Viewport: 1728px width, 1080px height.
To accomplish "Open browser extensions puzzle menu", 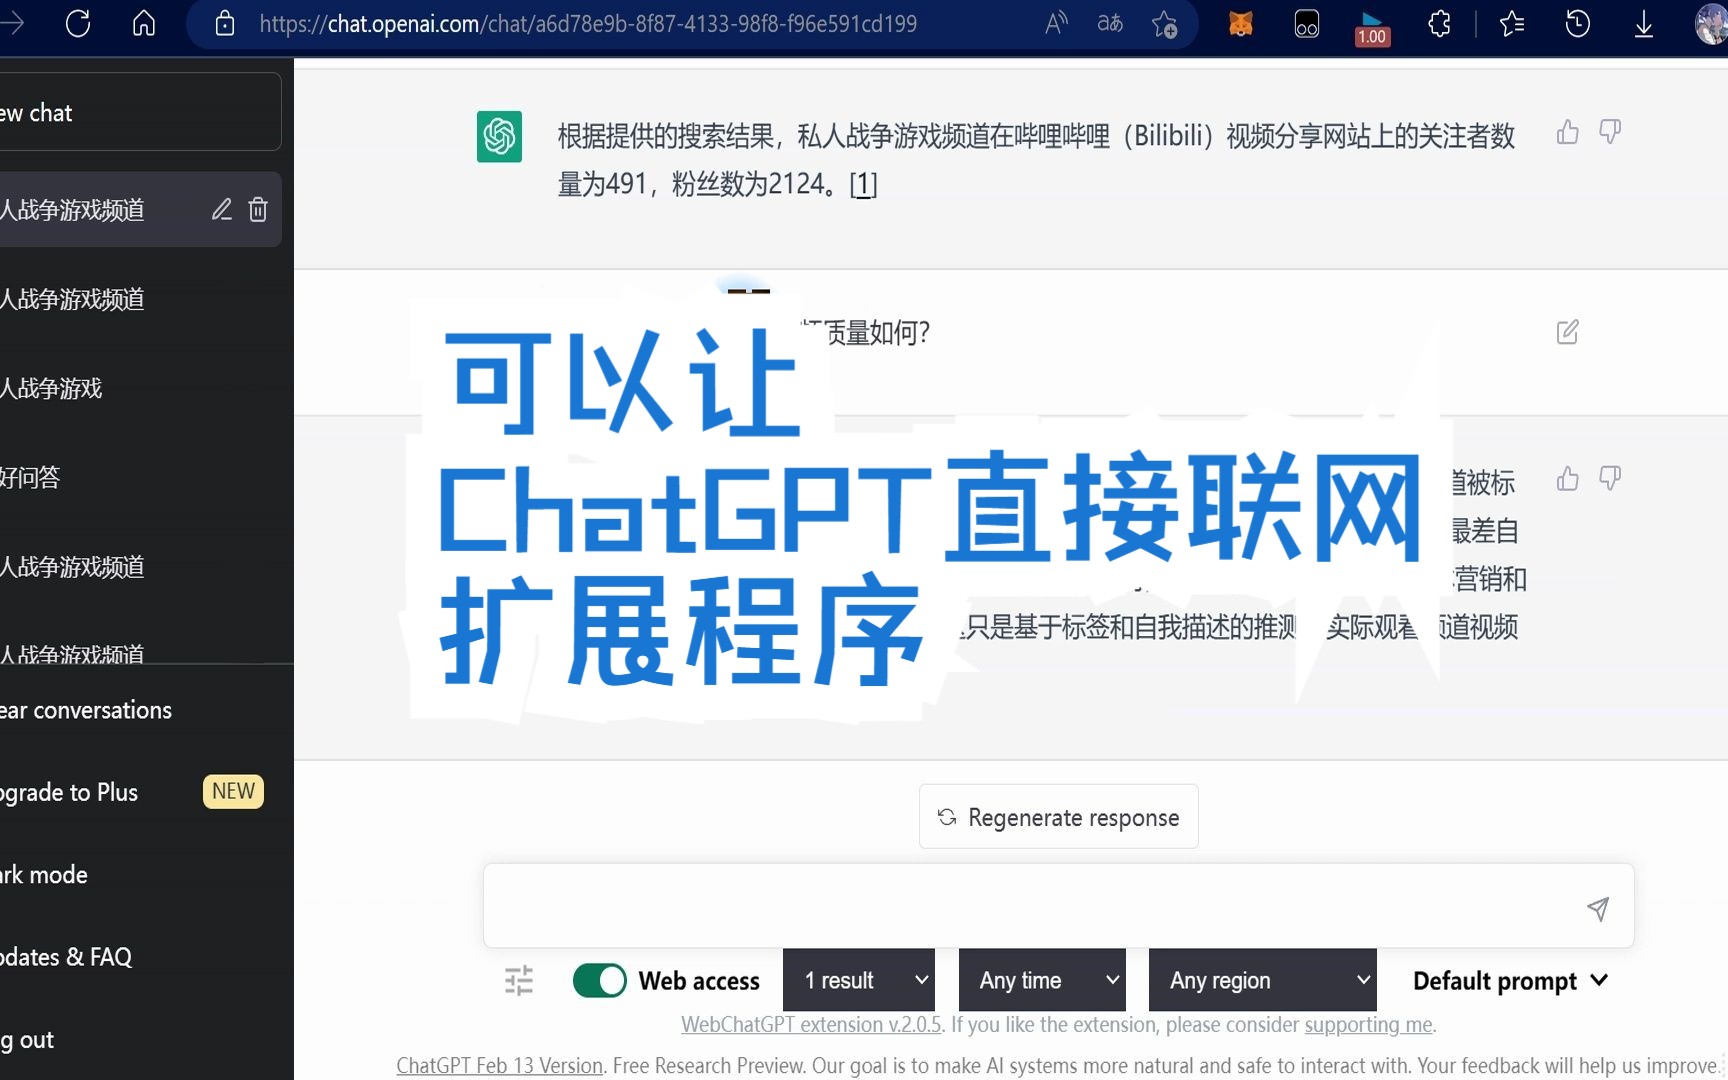I will pyautogui.click(x=1439, y=23).
